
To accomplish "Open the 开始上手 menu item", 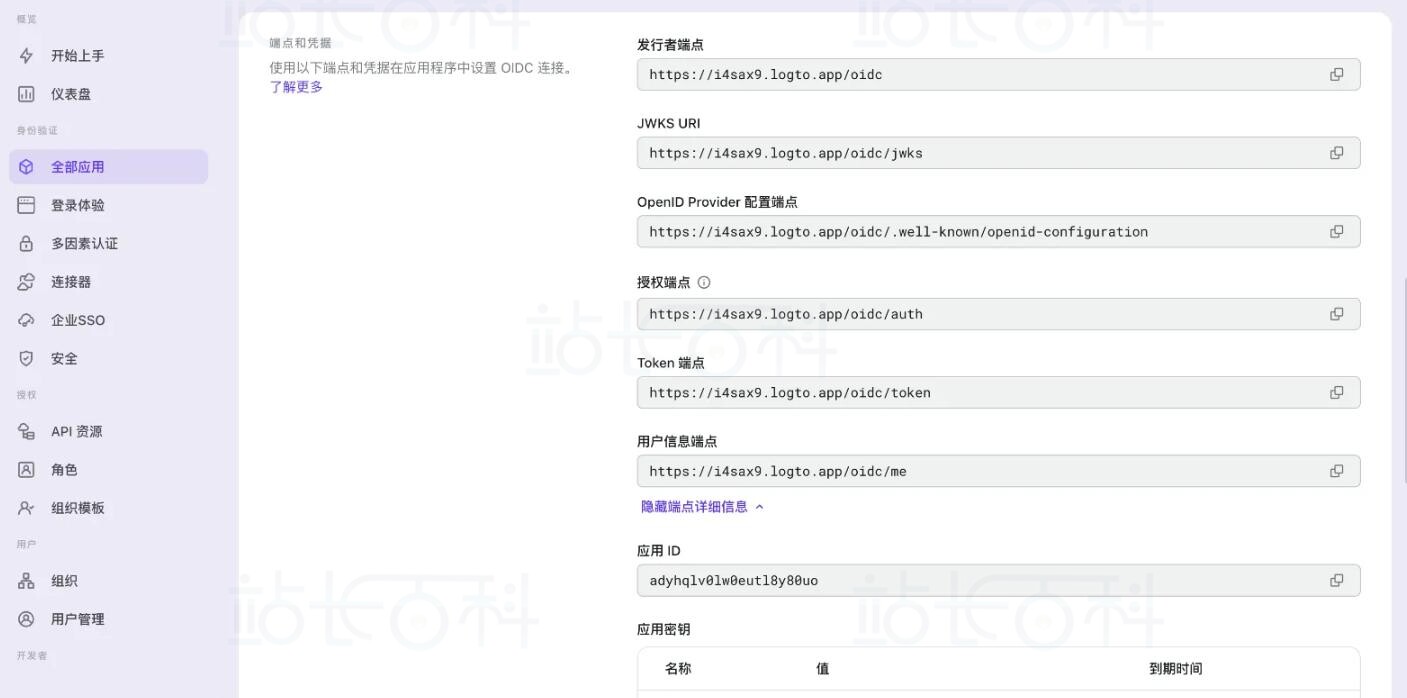I will pyautogui.click(x=108, y=56).
